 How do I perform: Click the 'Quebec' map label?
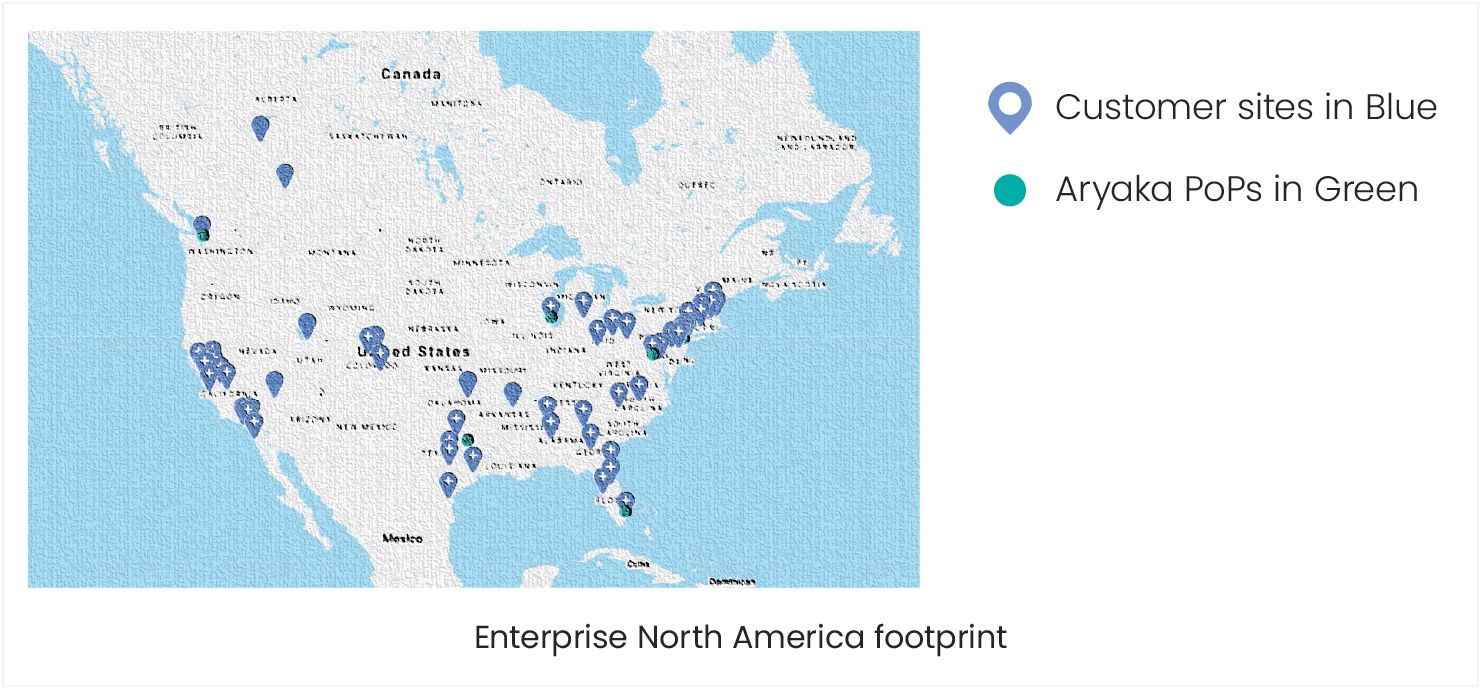[697, 185]
